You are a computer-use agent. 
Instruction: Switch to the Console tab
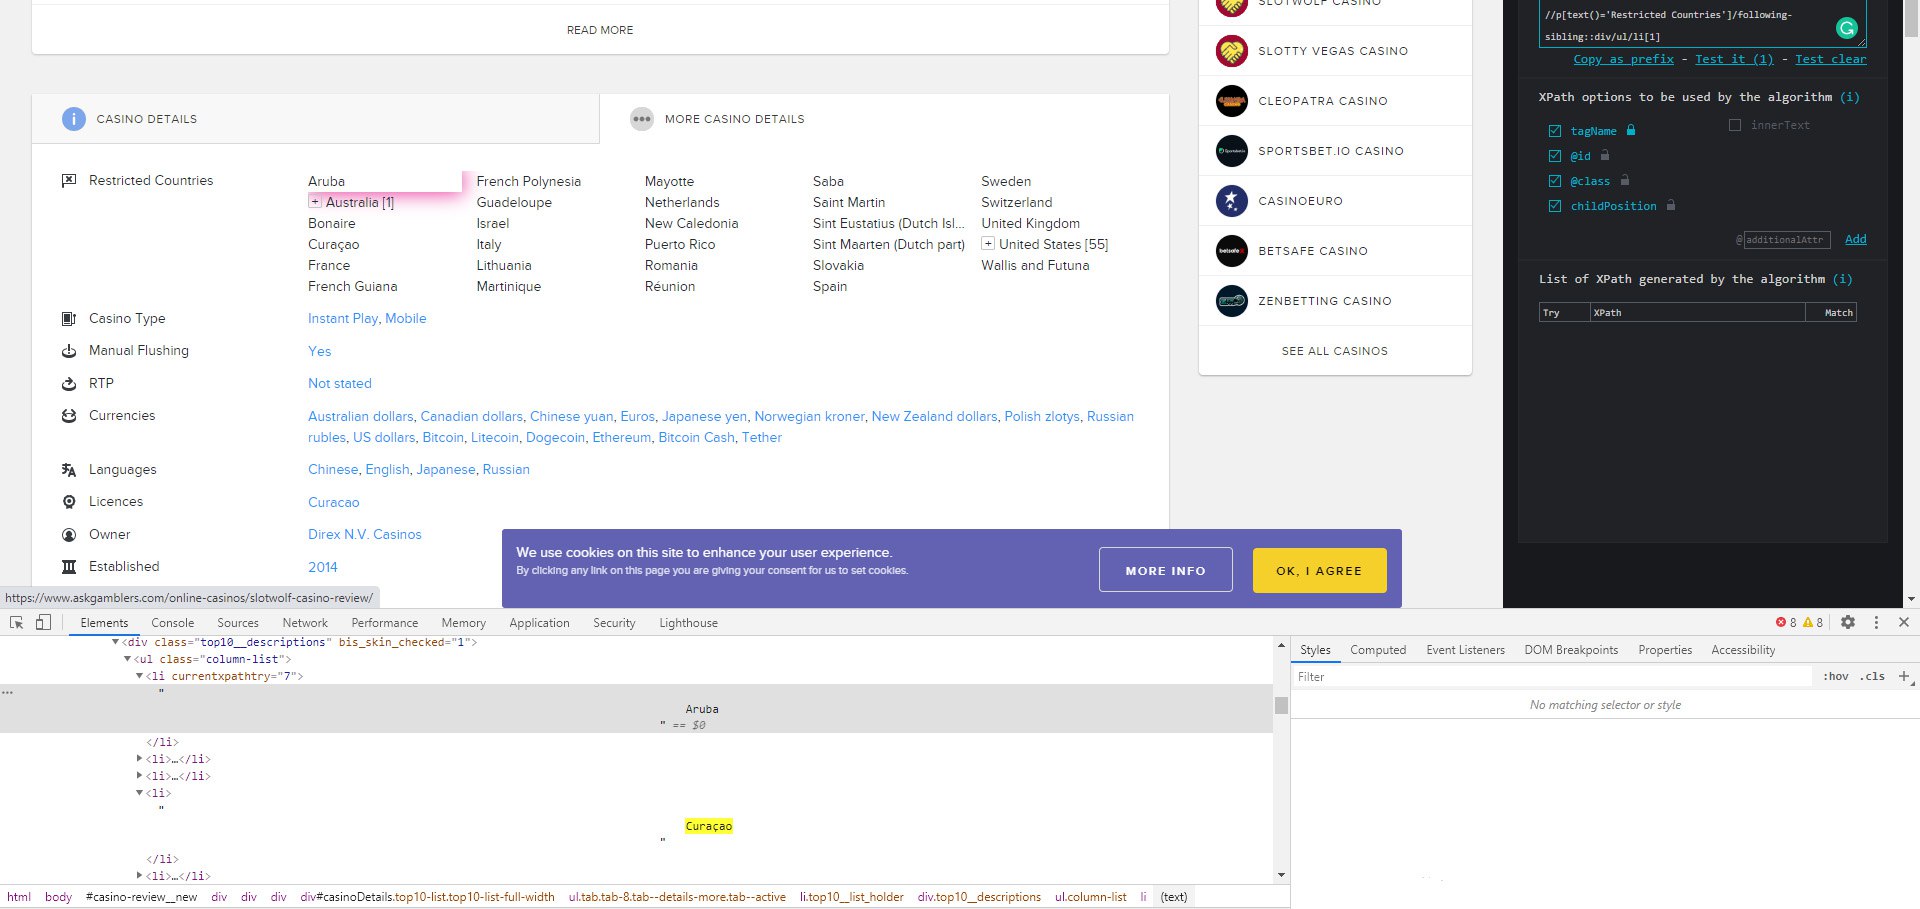point(173,623)
